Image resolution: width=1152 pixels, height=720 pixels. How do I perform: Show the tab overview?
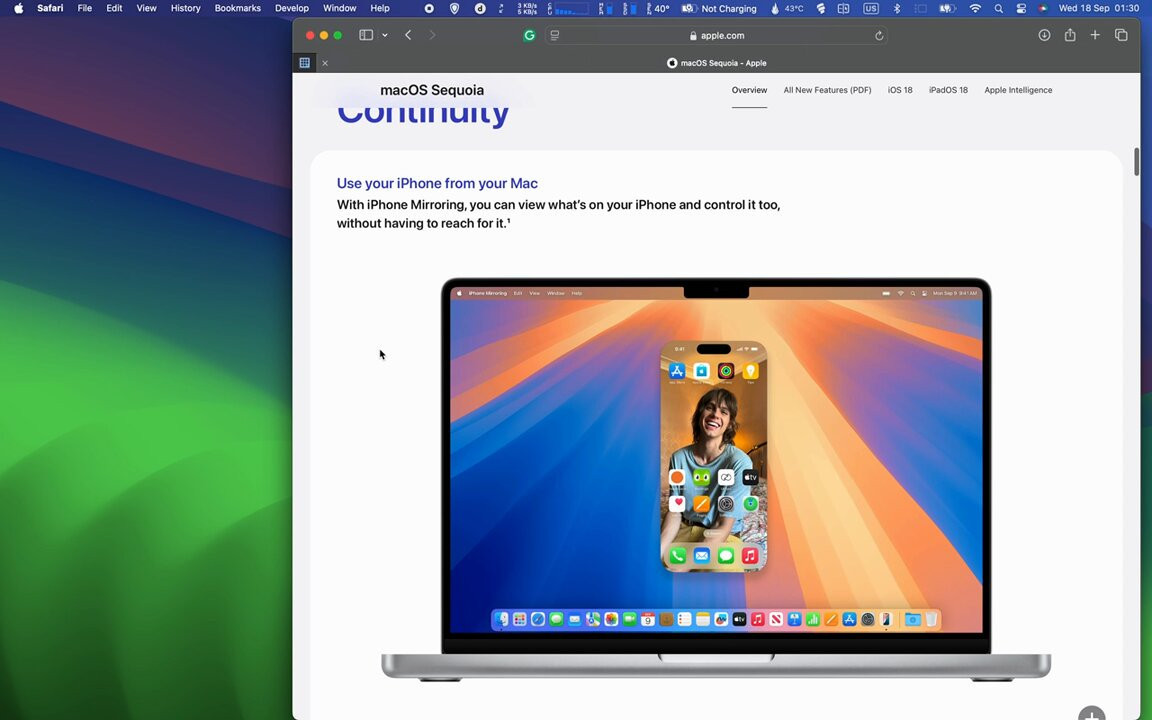[x=1121, y=35]
